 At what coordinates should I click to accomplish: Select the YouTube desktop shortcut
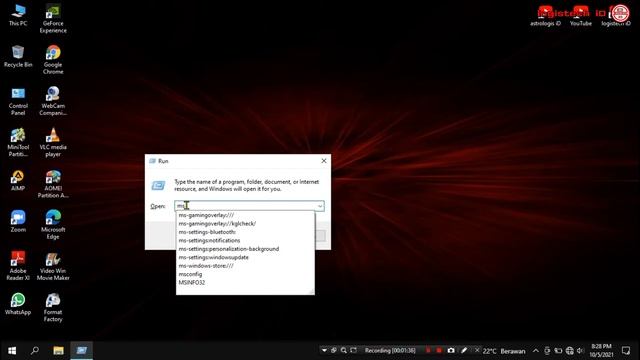click(x=580, y=16)
